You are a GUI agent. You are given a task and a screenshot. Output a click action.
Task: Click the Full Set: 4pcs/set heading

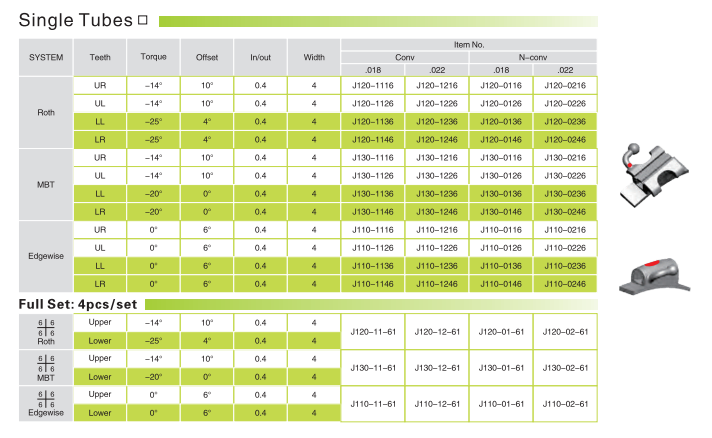(78, 304)
